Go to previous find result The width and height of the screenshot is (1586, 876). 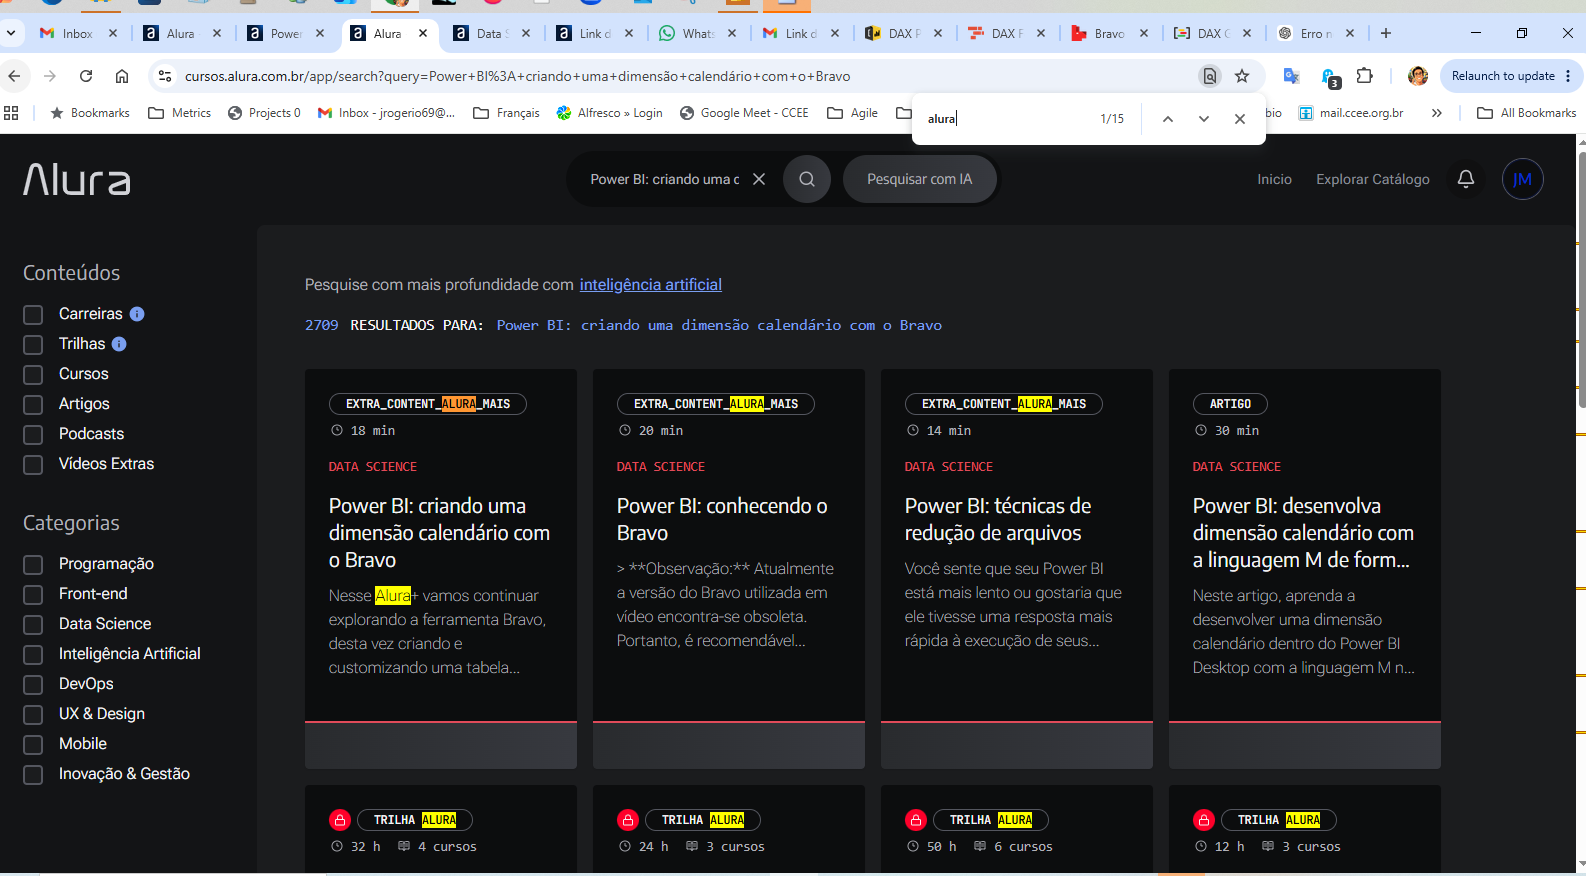(x=1167, y=119)
